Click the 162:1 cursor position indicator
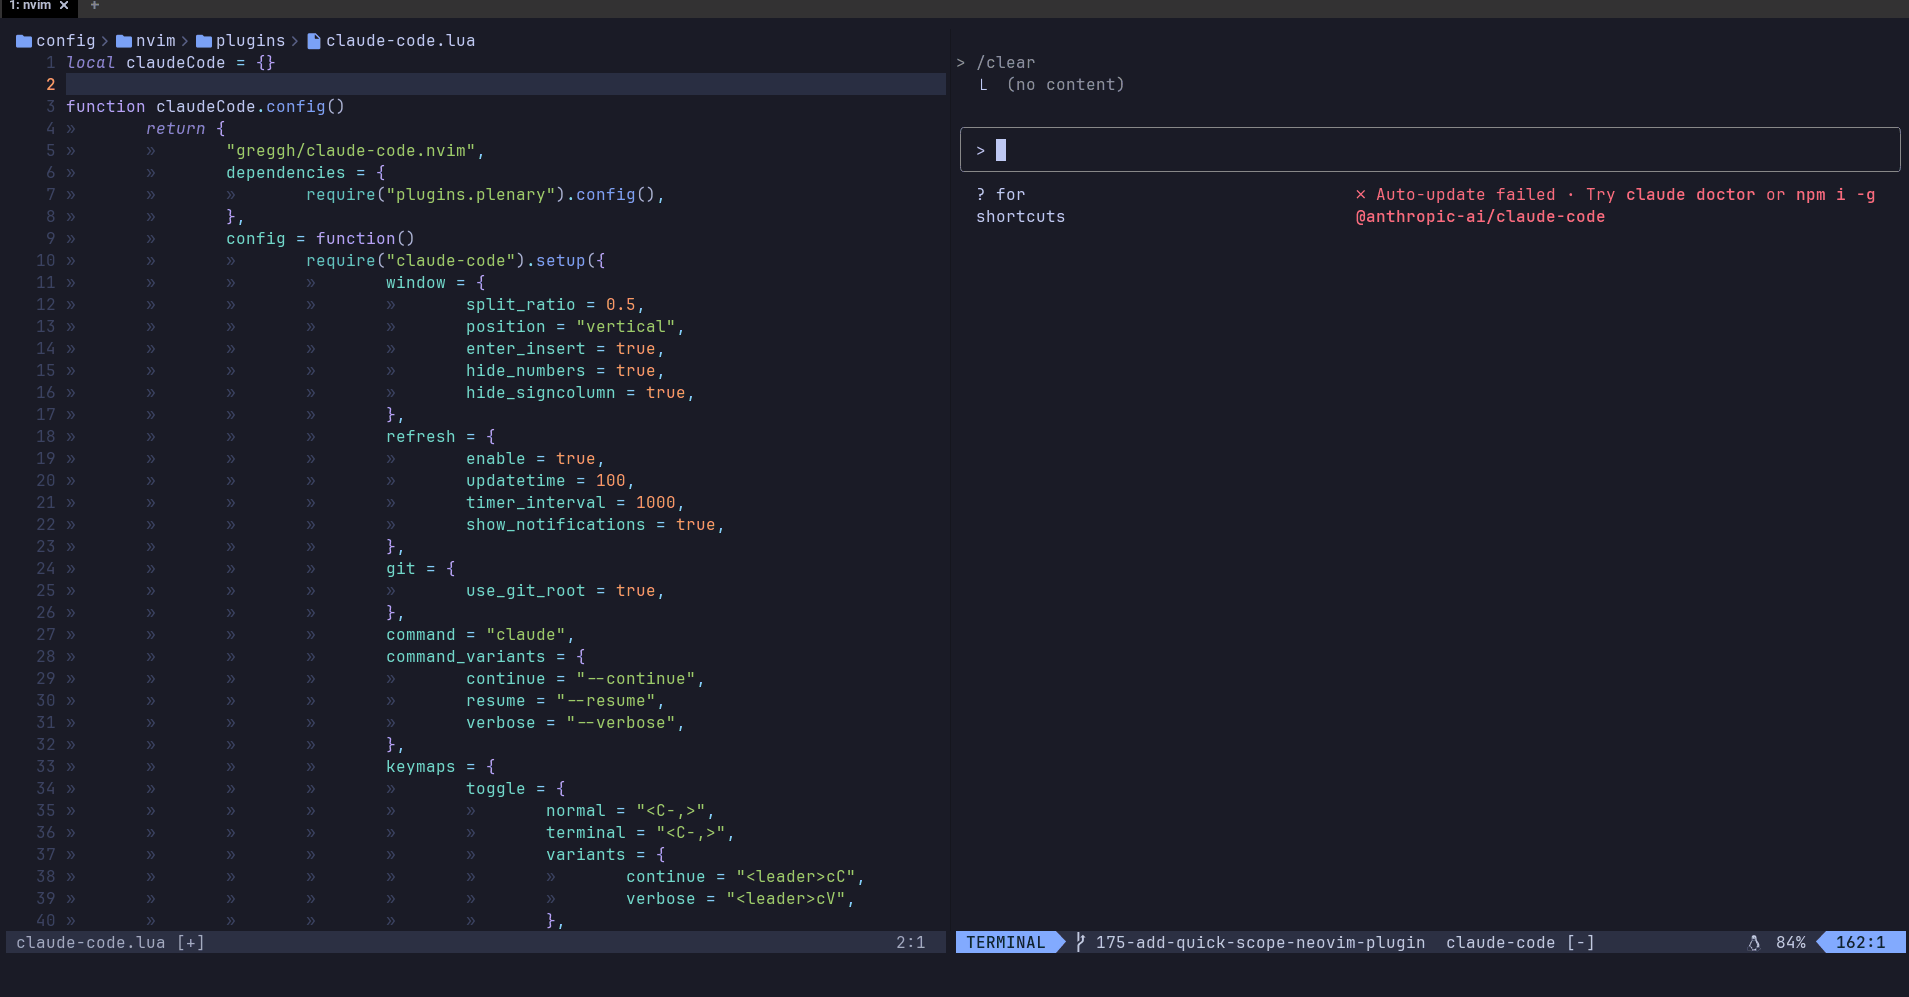Image resolution: width=1909 pixels, height=997 pixels. 1861,942
